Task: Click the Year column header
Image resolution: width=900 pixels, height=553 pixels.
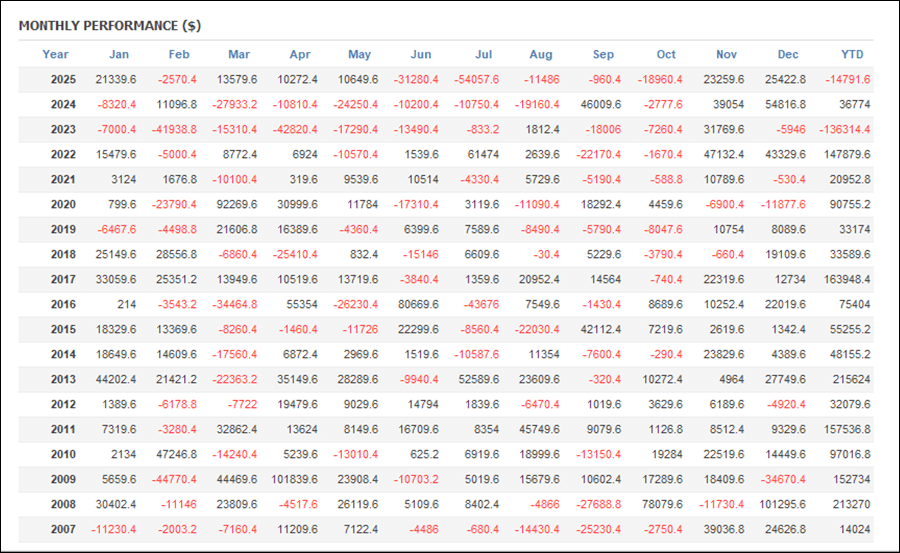Action: (56, 54)
